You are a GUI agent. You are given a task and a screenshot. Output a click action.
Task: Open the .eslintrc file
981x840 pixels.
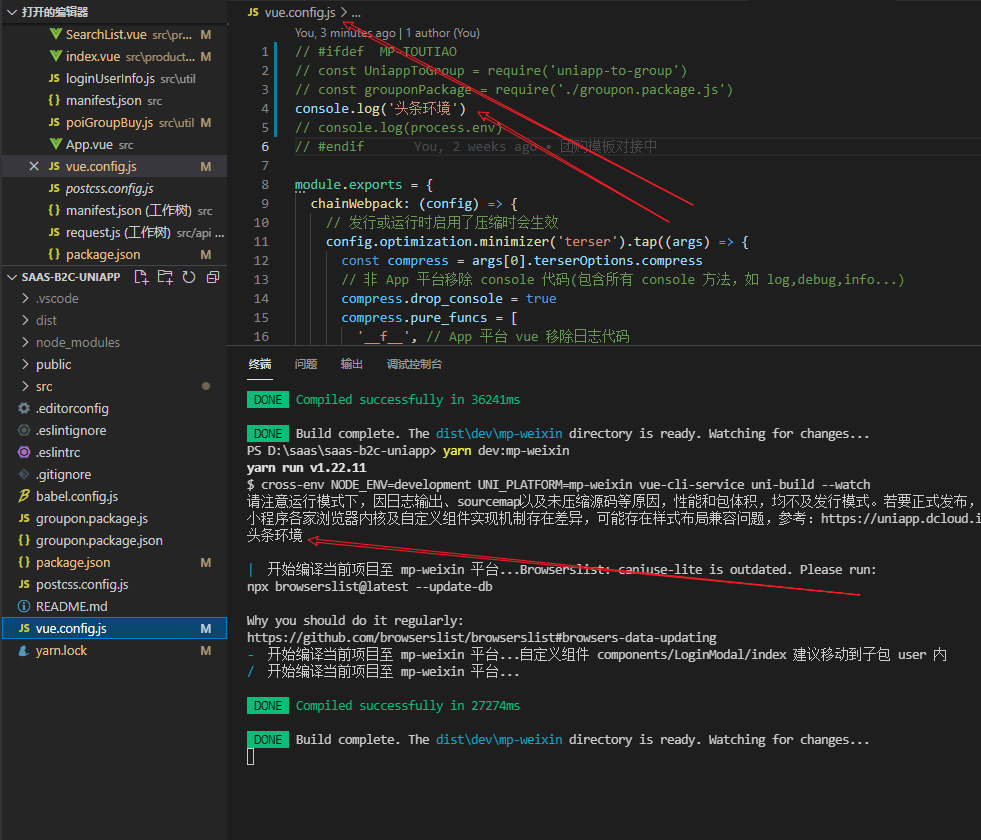[x=114, y=452]
